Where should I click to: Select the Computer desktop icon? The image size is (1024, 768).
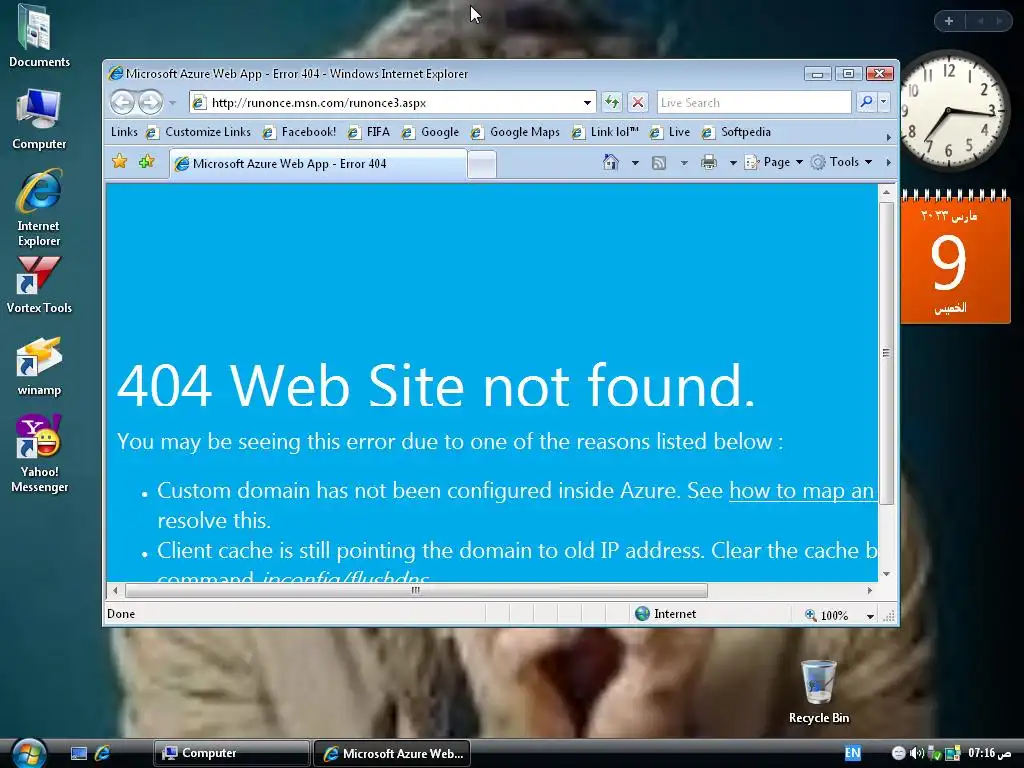[x=39, y=119]
